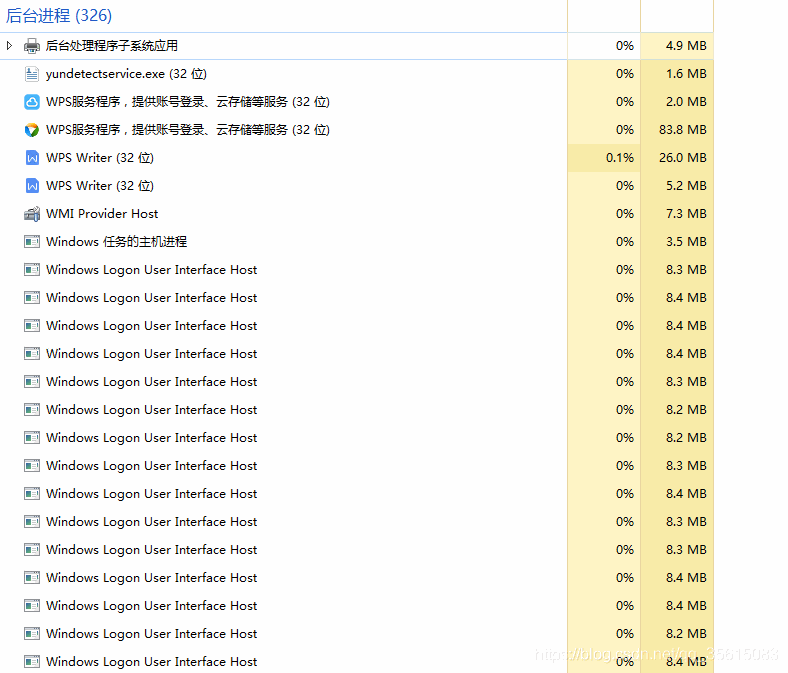Click the printer icon for 后台处理程序子系统应用
788x673 pixels.
coord(32,46)
